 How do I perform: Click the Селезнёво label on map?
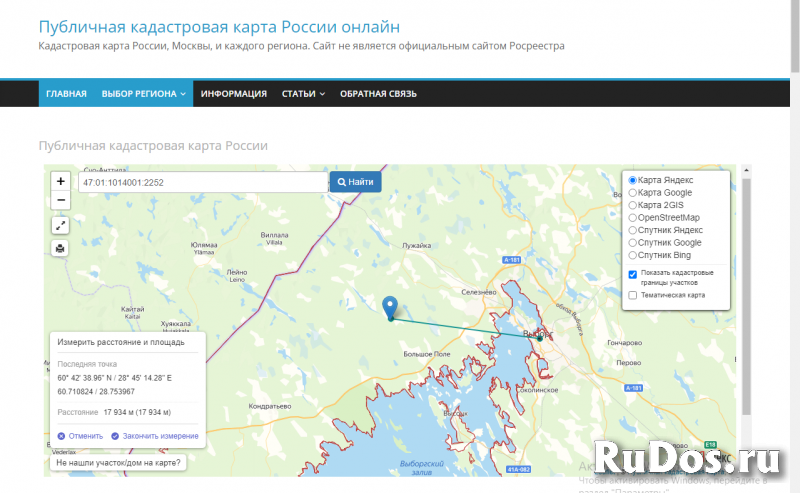pos(479,292)
